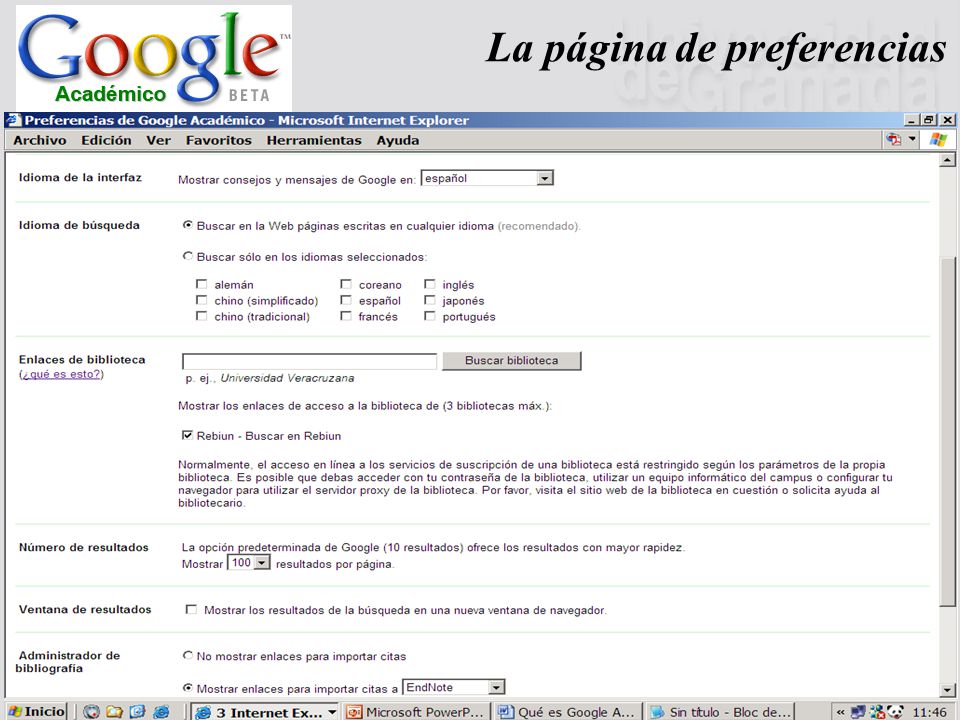Open the Herramientas menu
The image size is (960, 720).
(x=314, y=140)
